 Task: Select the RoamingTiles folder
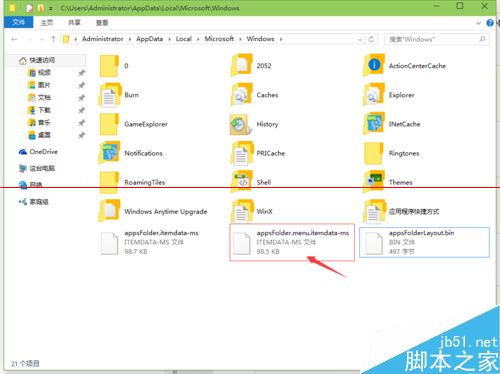click(132, 182)
